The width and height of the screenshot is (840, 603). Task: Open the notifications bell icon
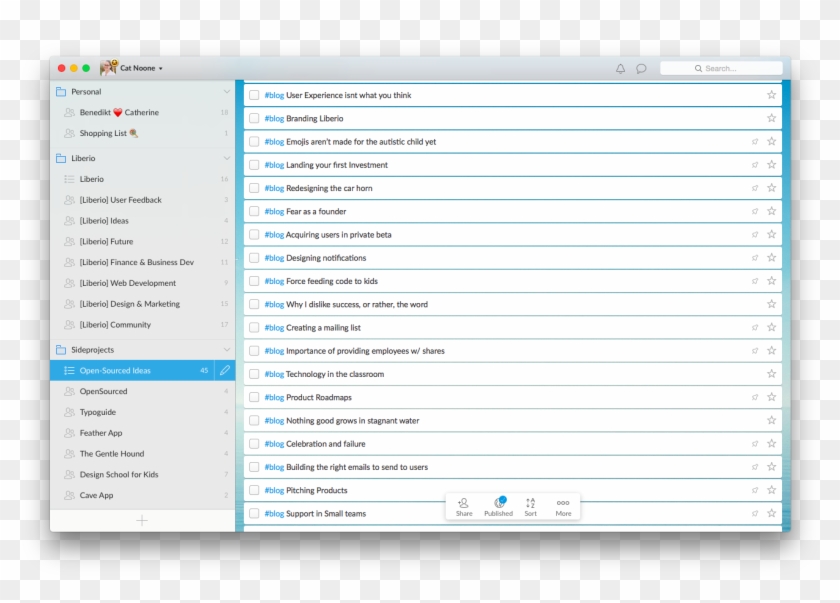(x=620, y=69)
